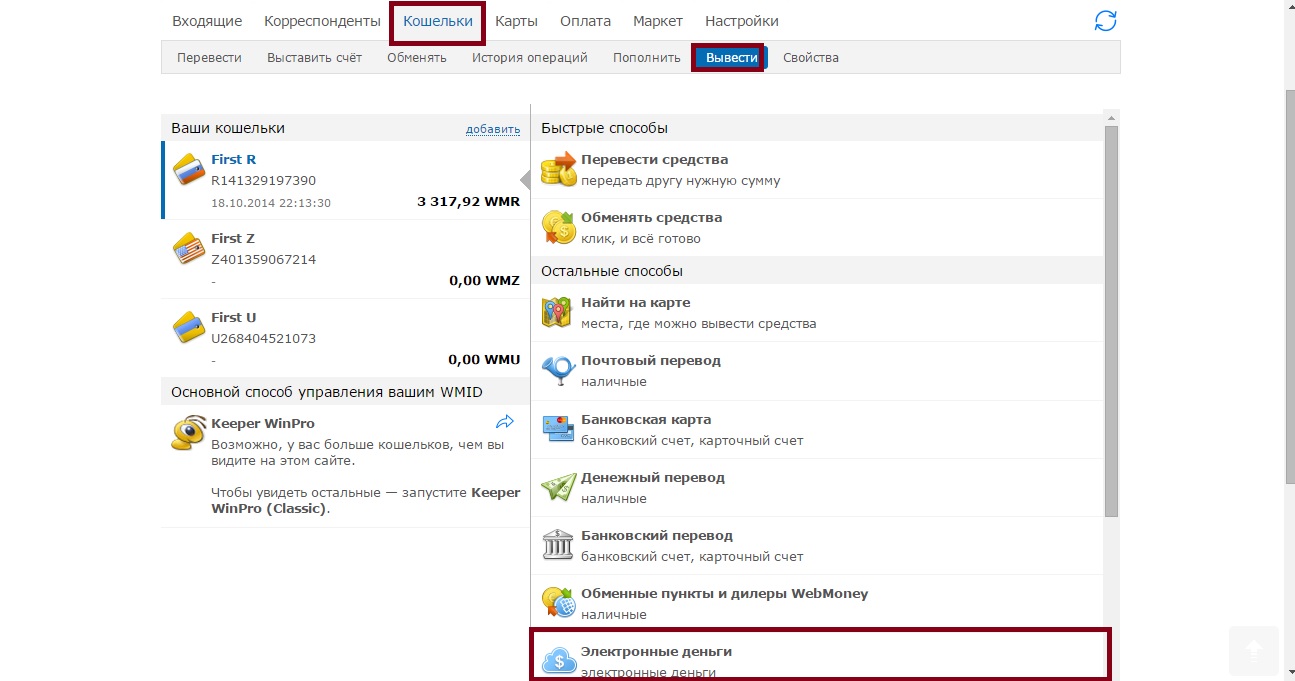This screenshot has height=681, width=1295.
Task: Select Пополнить in the submenu
Action: (647, 58)
